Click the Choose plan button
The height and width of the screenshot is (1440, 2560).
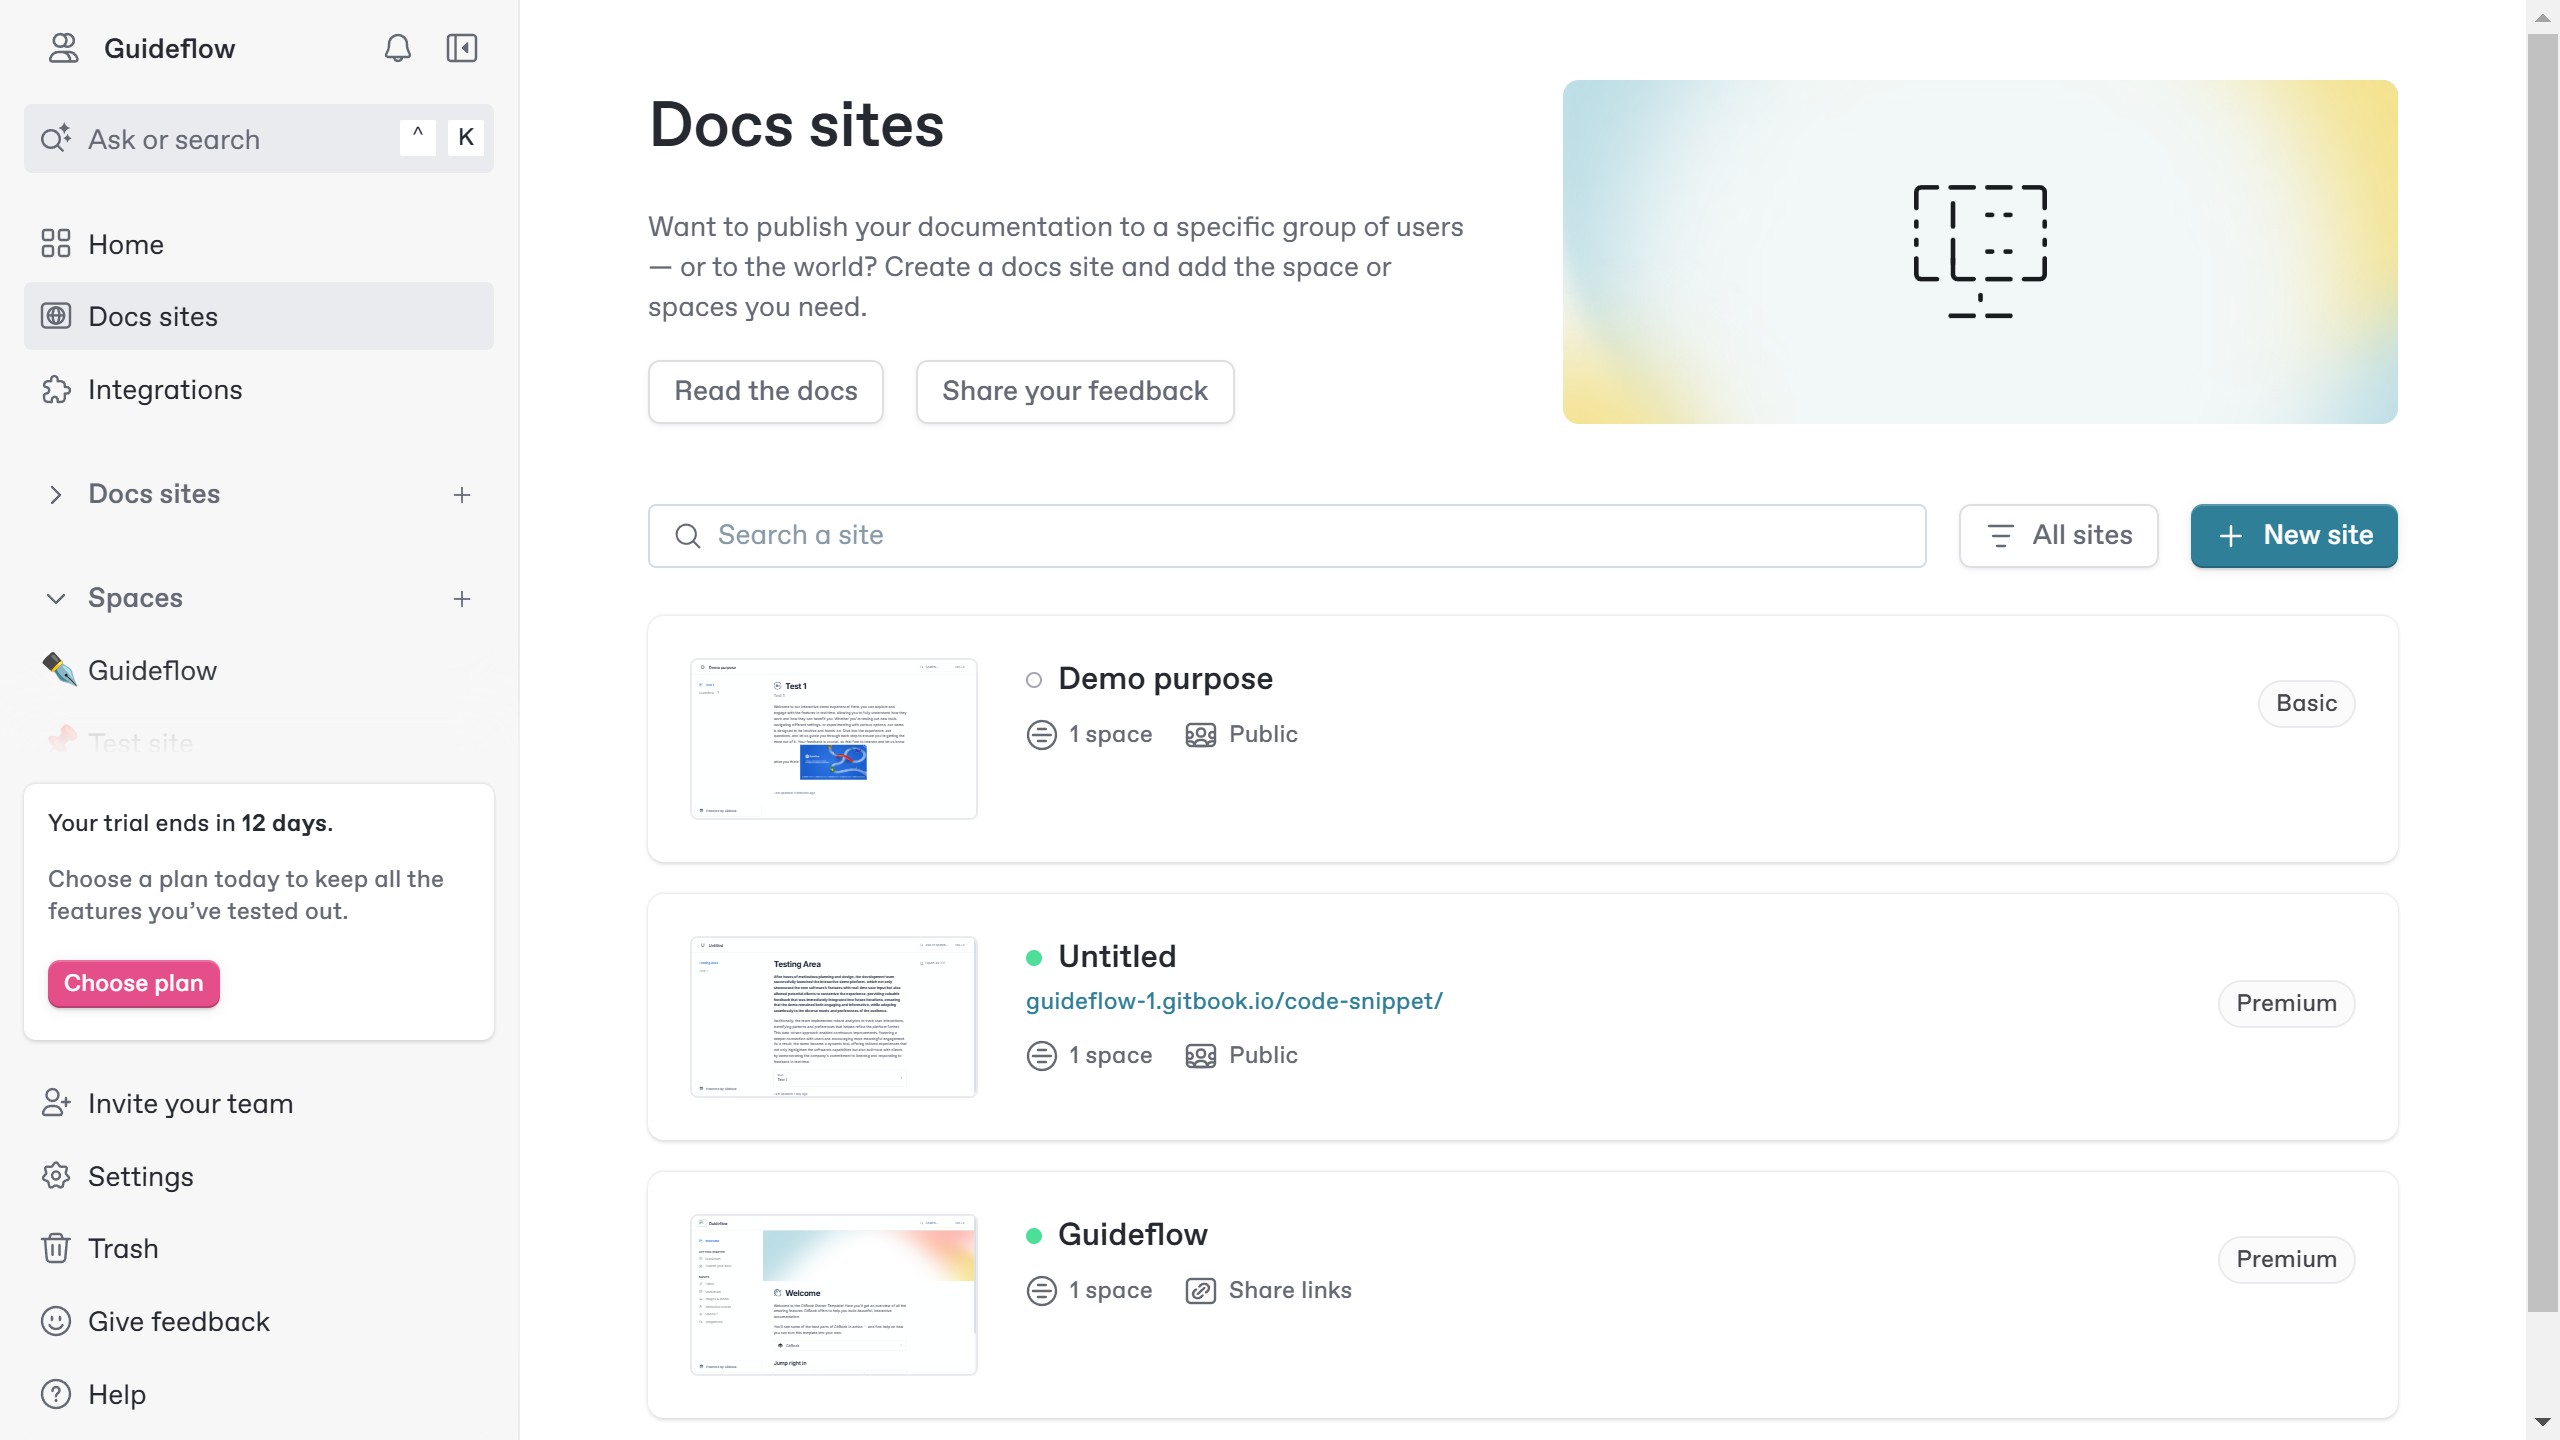point(134,983)
